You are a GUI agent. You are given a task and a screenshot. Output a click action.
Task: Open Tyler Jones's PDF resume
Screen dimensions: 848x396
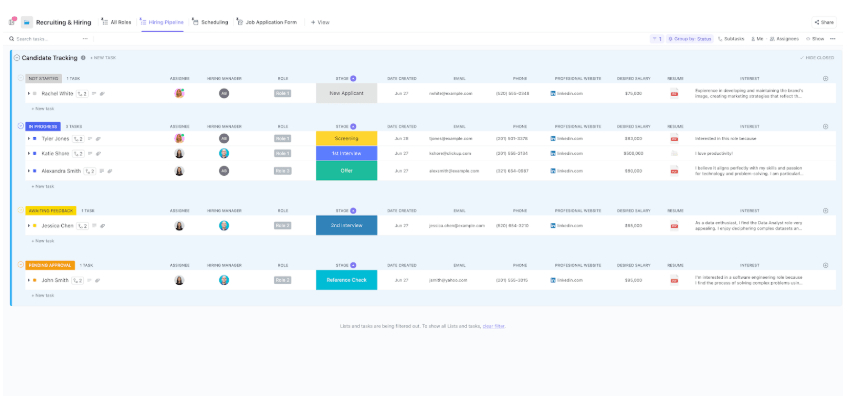tap(674, 138)
